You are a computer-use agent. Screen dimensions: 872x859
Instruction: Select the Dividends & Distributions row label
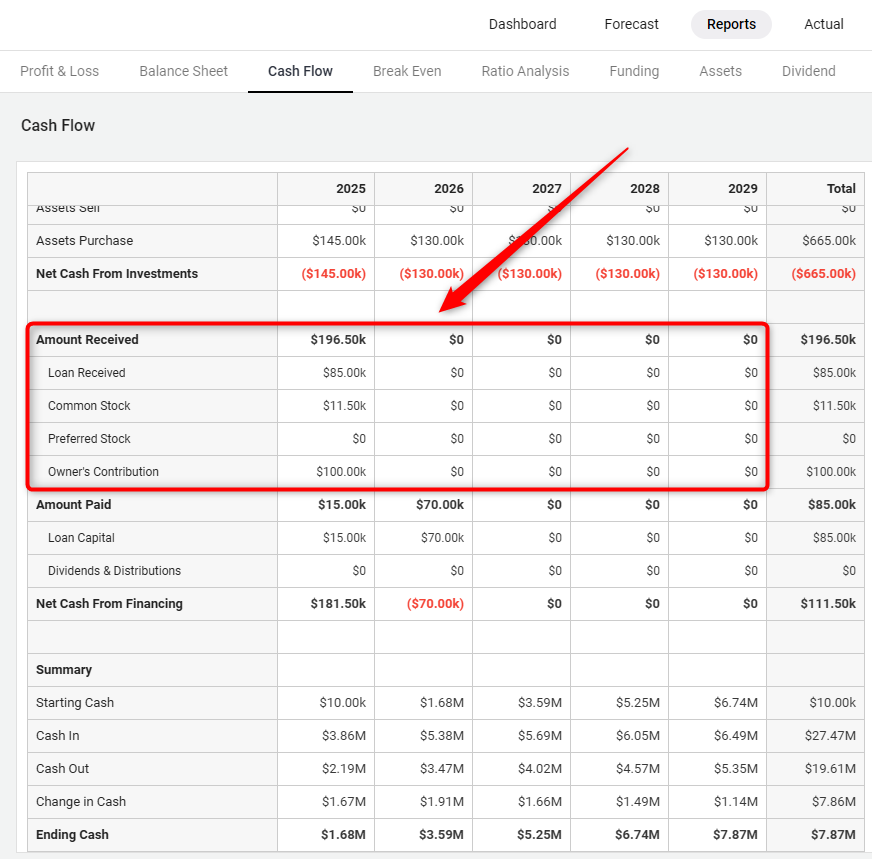[x=114, y=571]
